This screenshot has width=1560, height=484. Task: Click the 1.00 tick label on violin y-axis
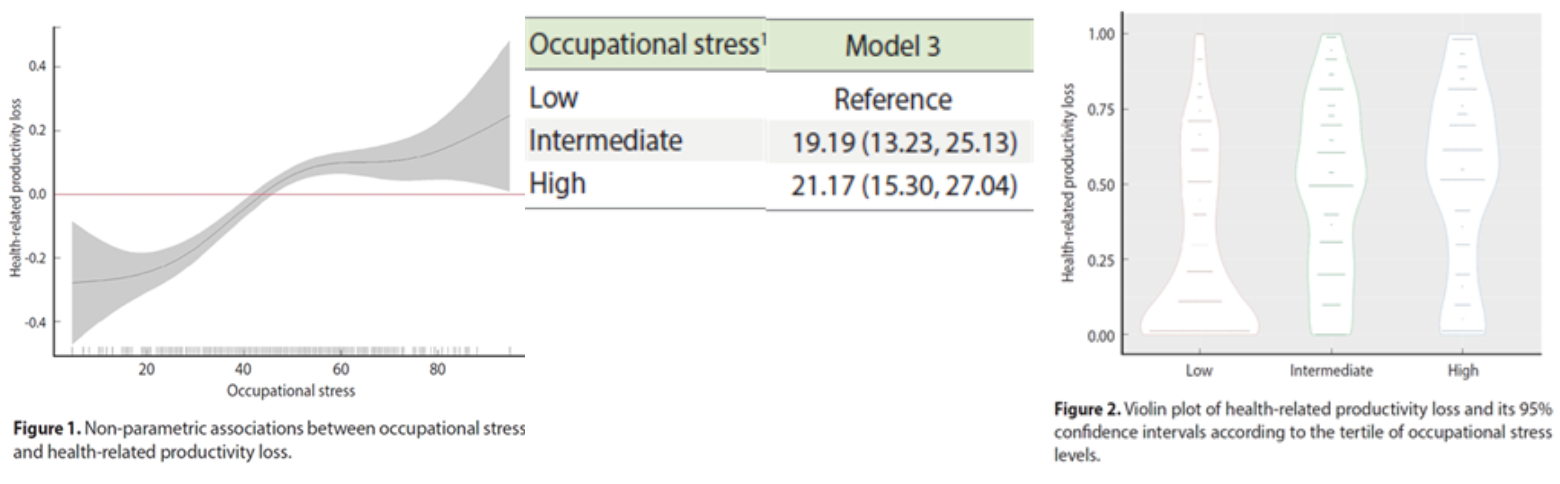1102,33
